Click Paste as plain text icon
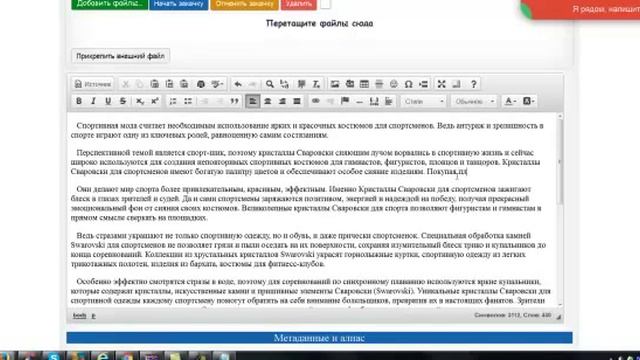Image resolution: width=640 pixels, height=360 pixels. tap(169, 84)
